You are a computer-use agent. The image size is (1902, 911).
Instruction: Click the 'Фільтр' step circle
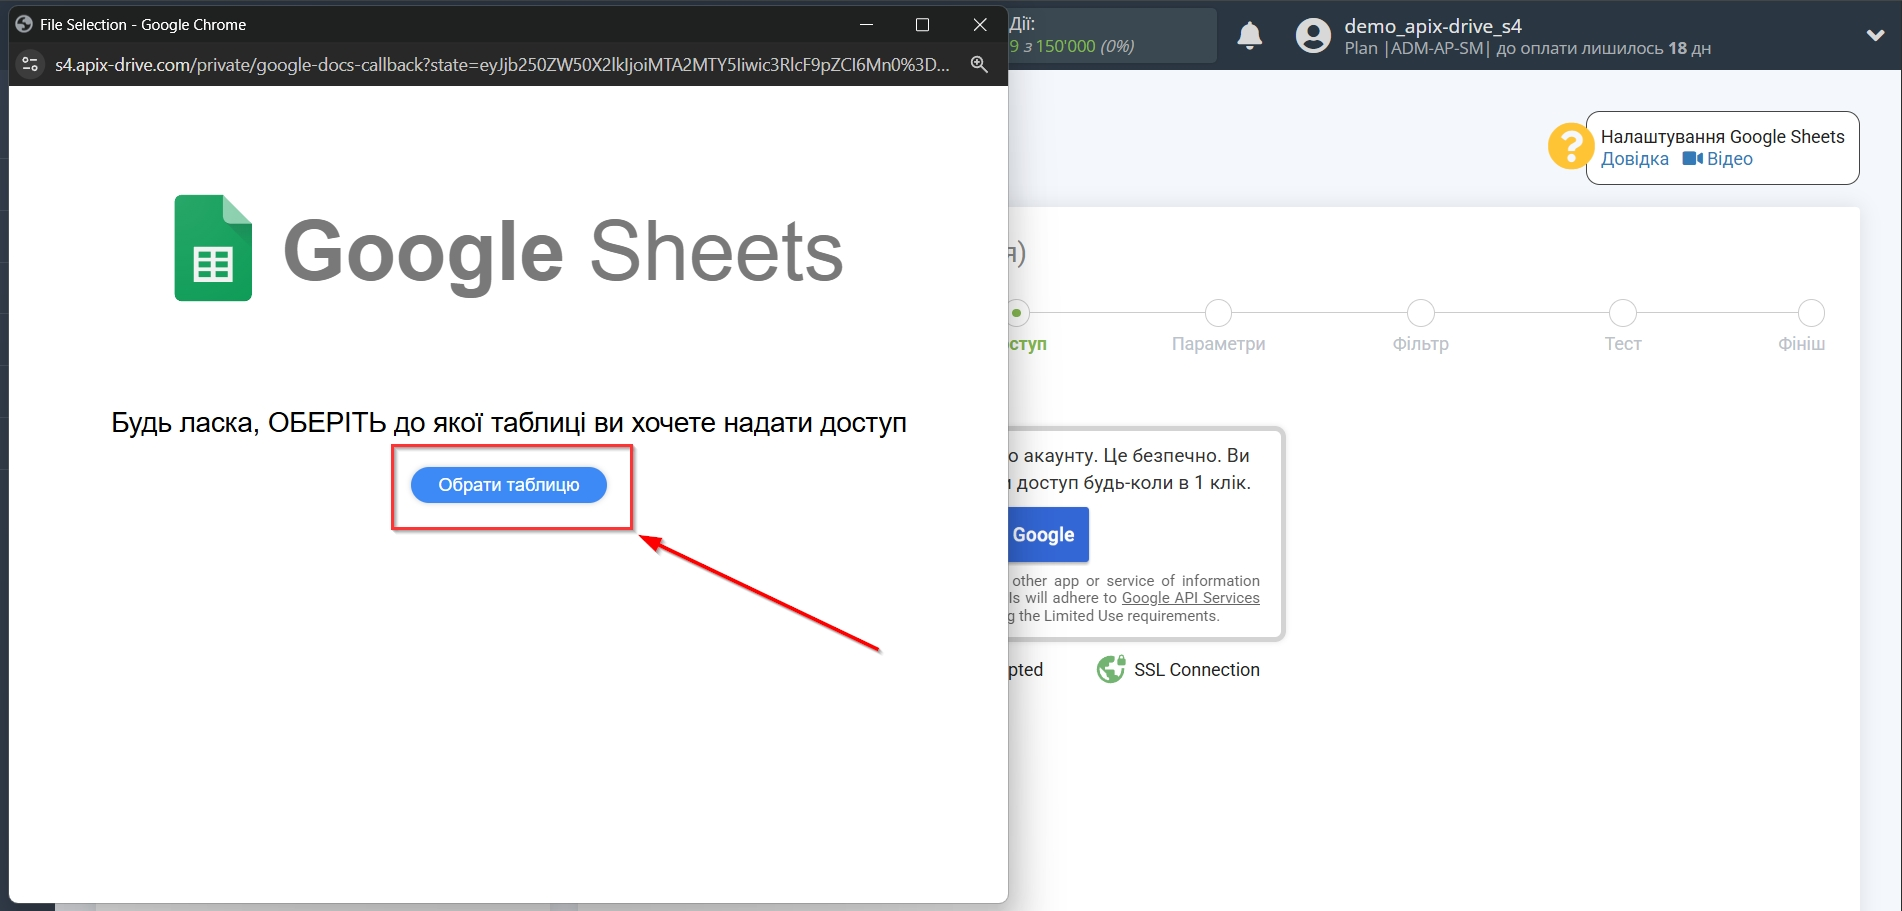tap(1420, 313)
